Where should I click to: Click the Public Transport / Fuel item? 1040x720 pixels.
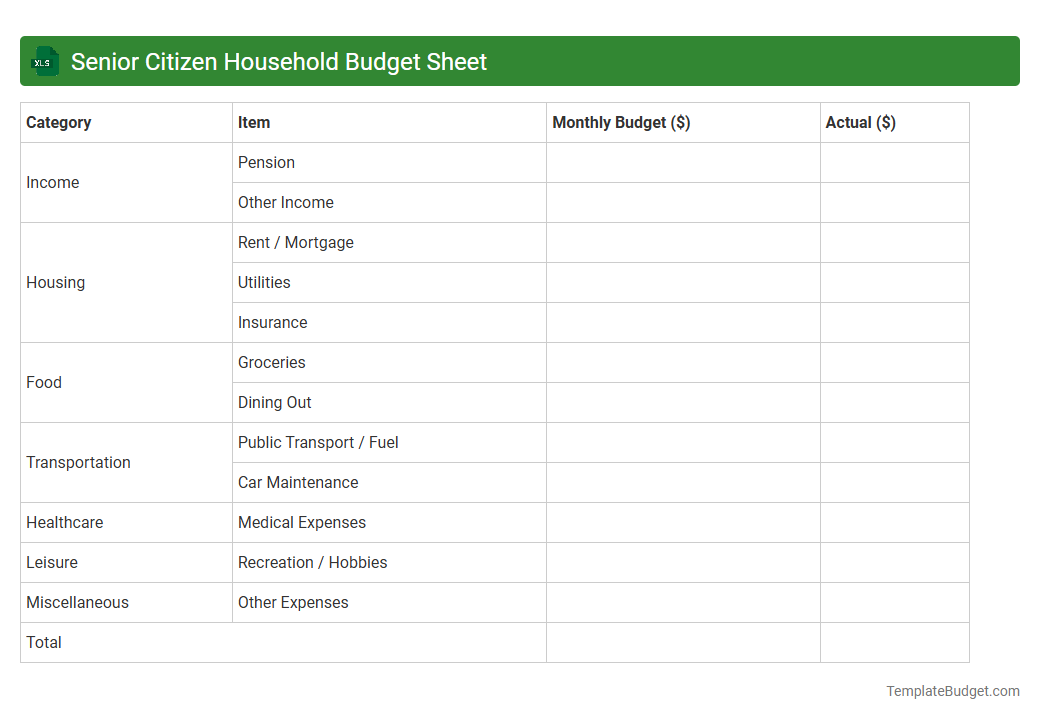318,442
